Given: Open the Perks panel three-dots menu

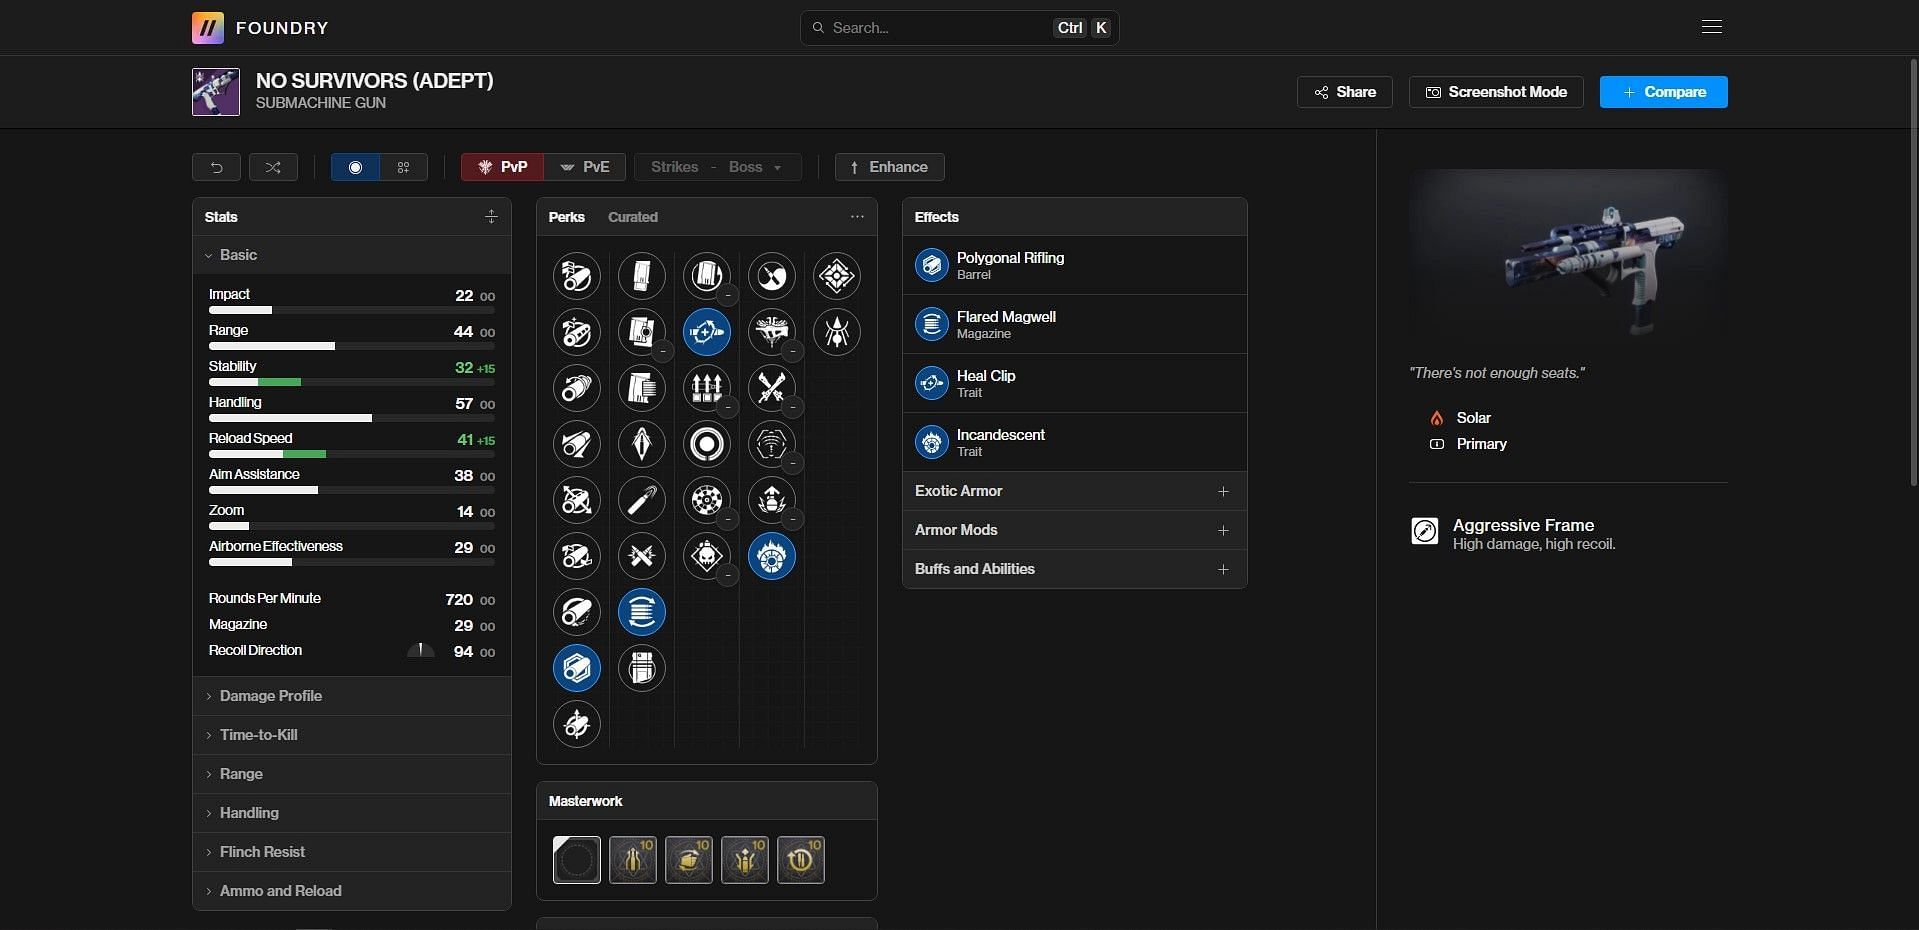Looking at the screenshot, I should (x=857, y=217).
